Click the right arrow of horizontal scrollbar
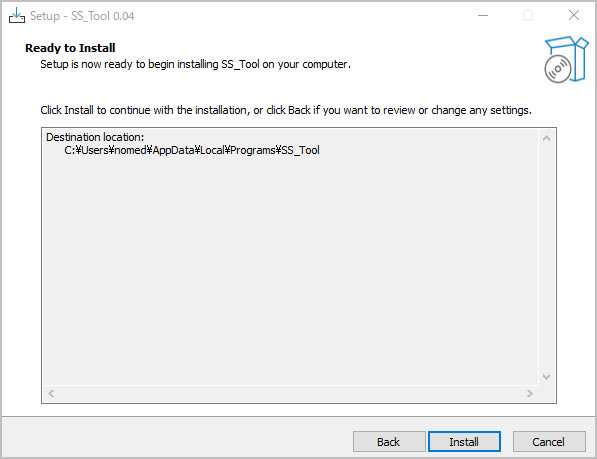 tap(529, 393)
